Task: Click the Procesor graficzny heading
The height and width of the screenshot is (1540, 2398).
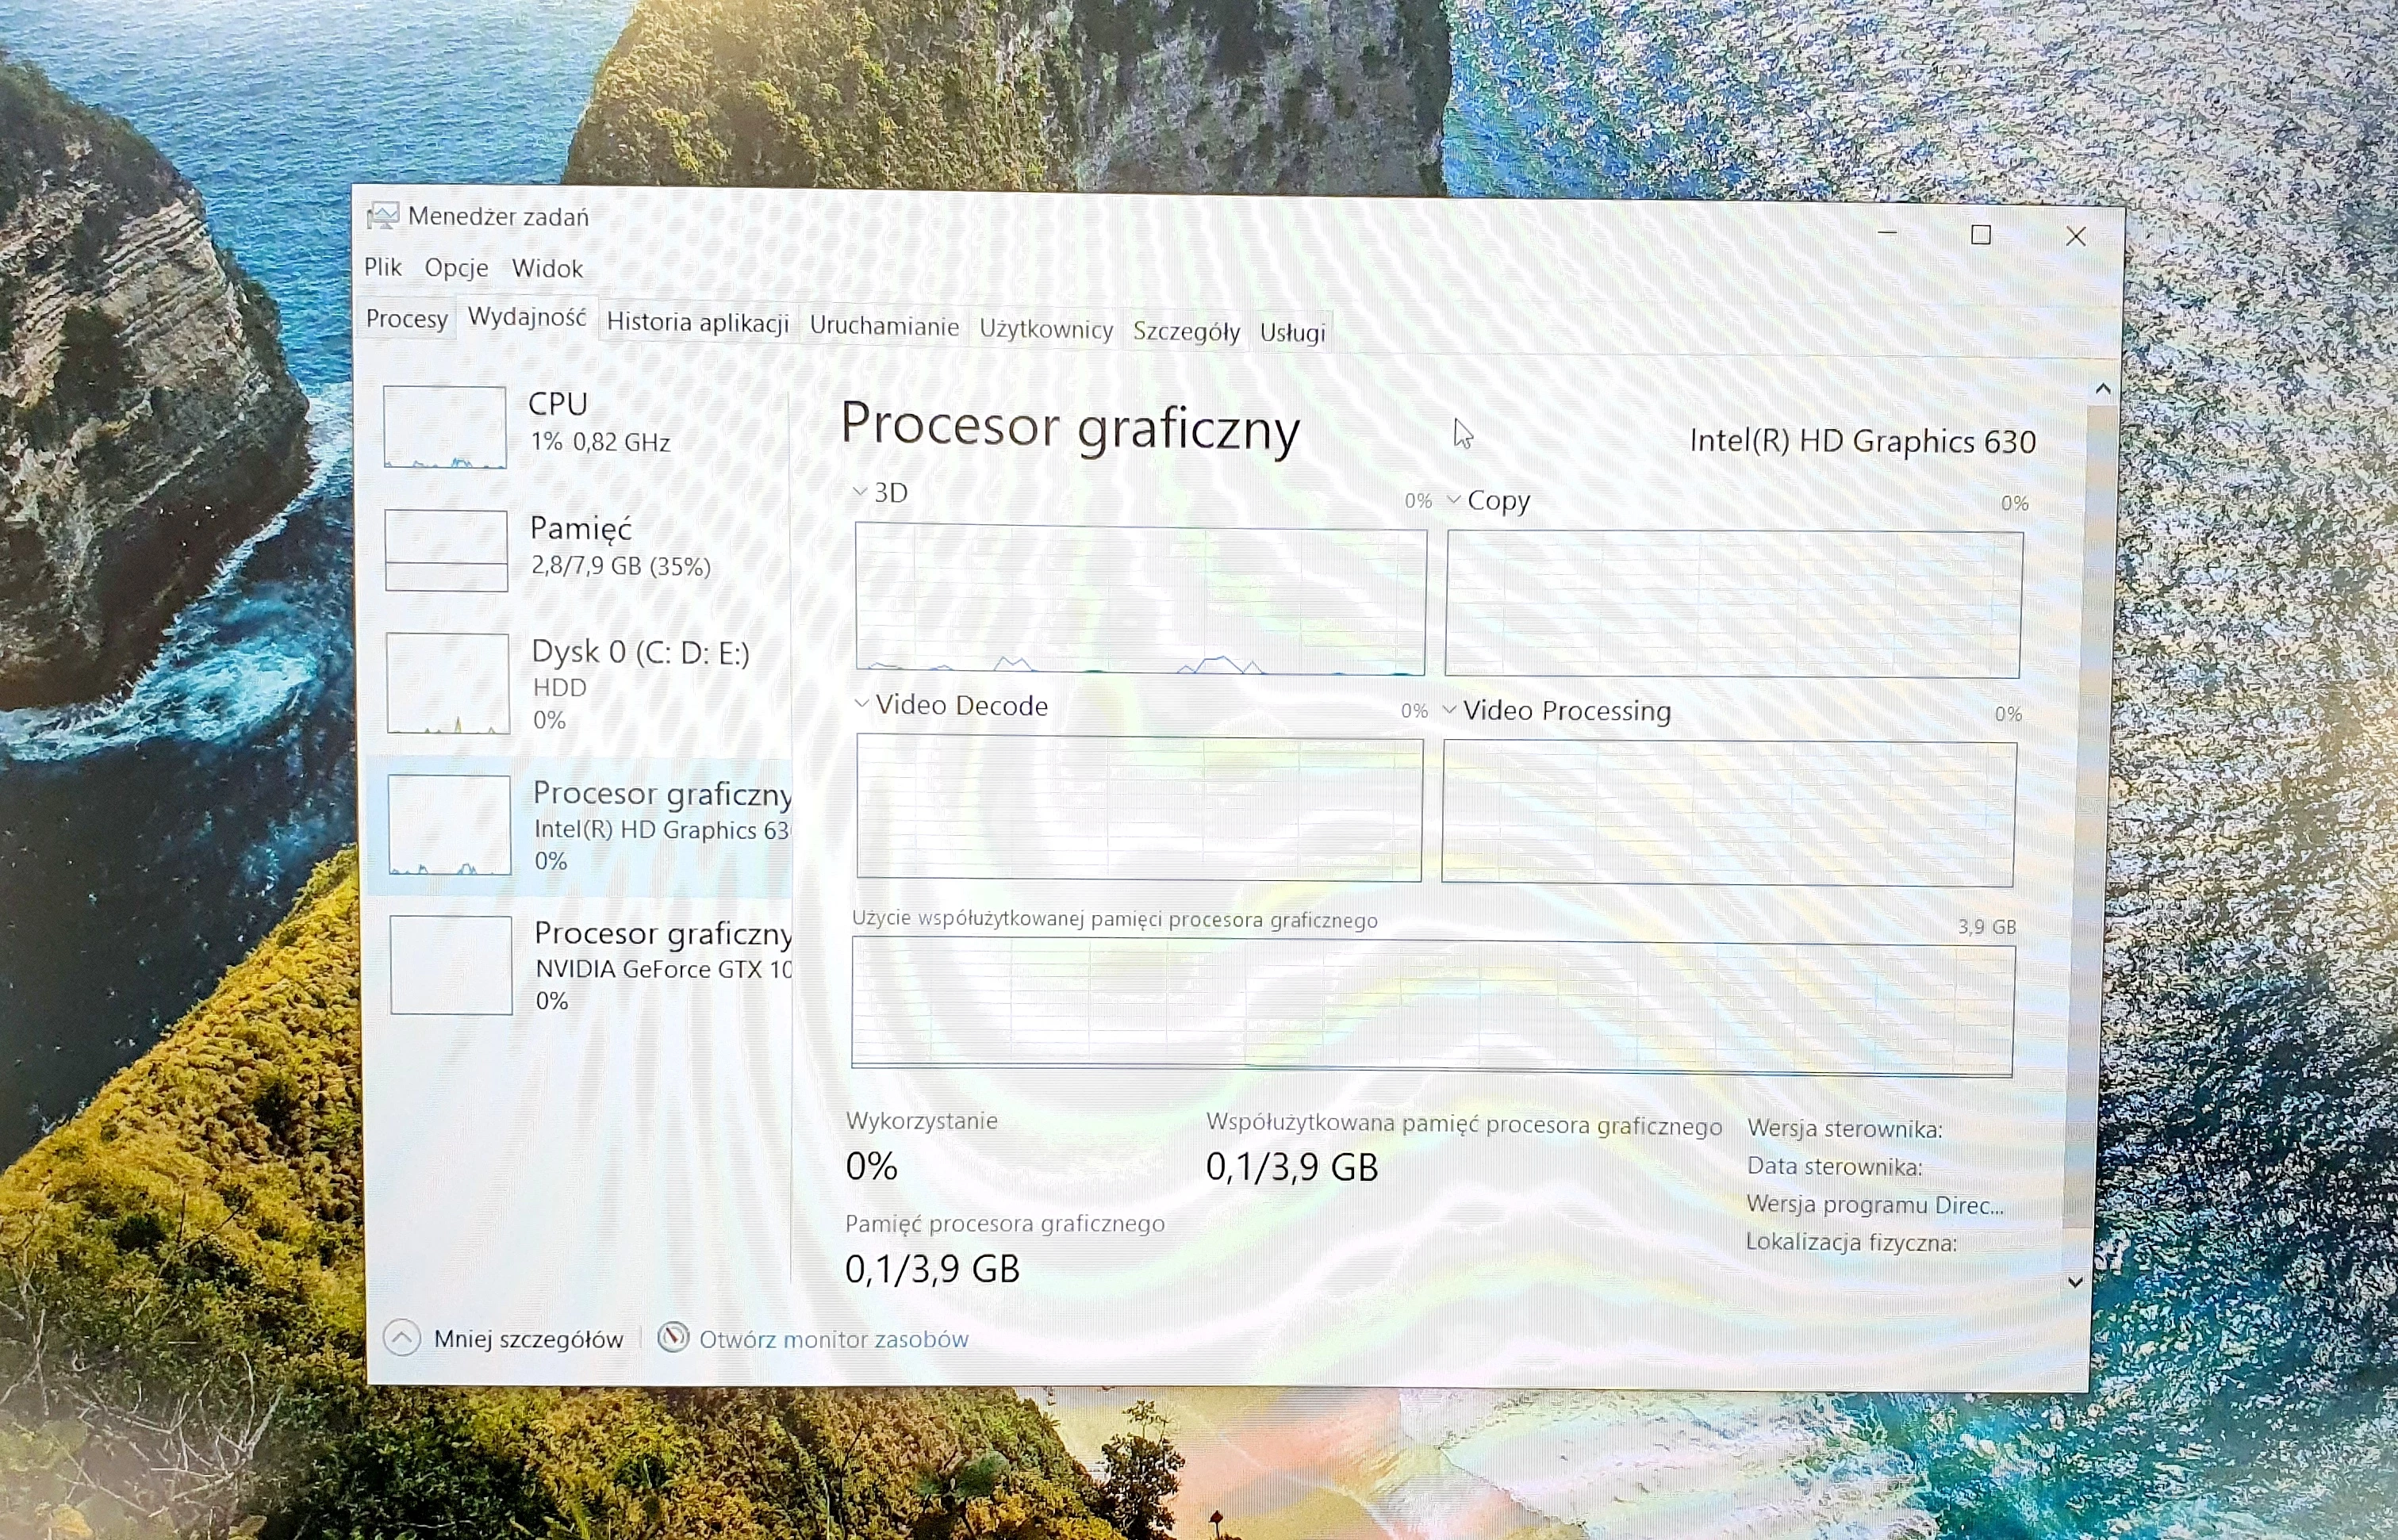Action: tap(1070, 427)
